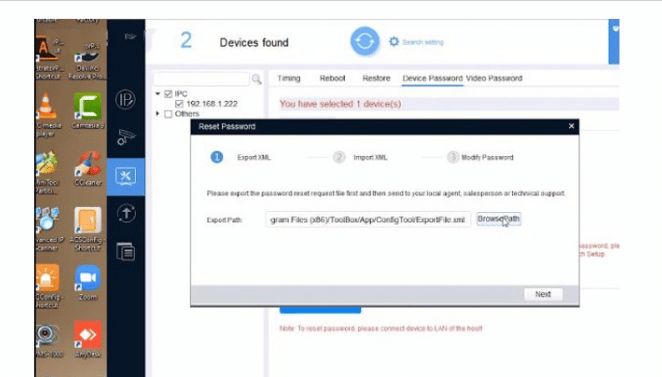The height and width of the screenshot is (377, 662).
Task: Click the blue refresh search button
Action: (365, 41)
